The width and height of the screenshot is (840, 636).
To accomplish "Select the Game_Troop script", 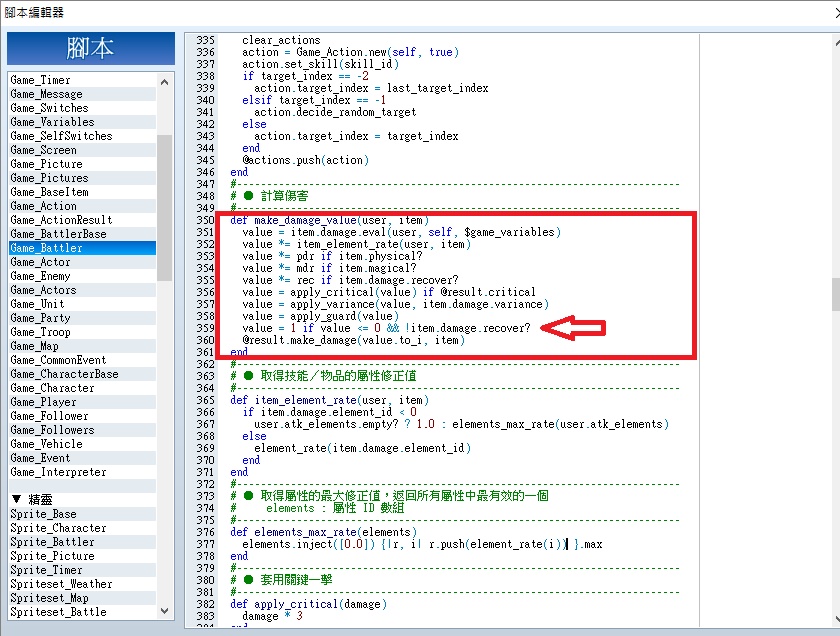I will tap(82, 332).
